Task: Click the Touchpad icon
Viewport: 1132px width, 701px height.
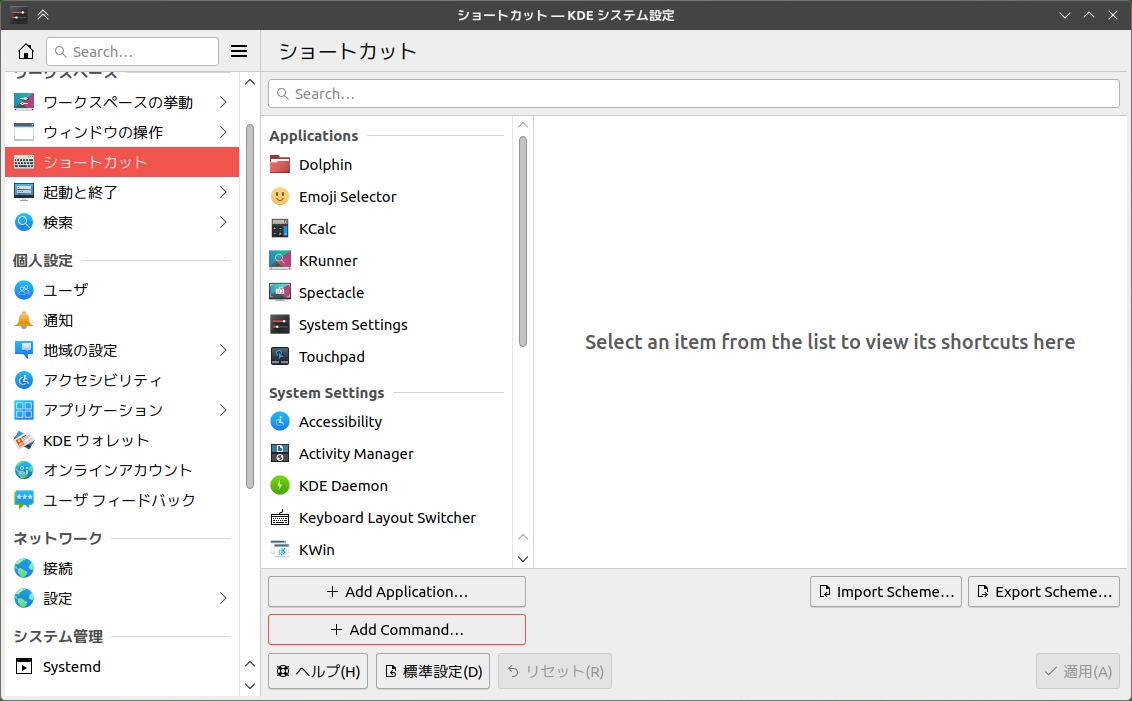Action: [x=280, y=357]
